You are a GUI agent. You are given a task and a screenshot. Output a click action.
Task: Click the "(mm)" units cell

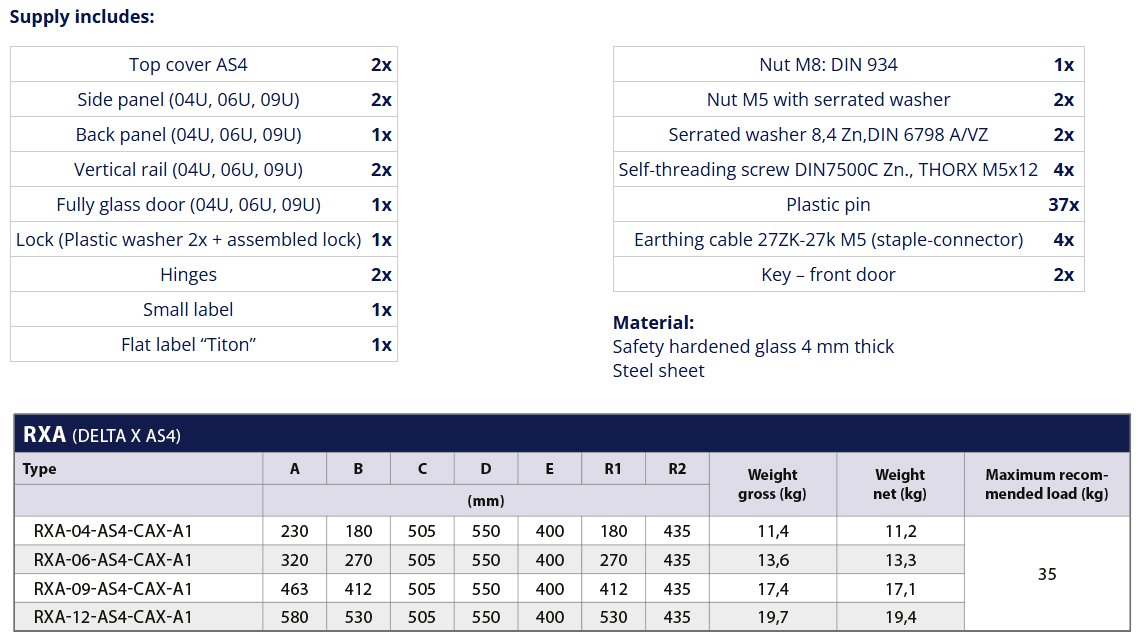click(486, 500)
